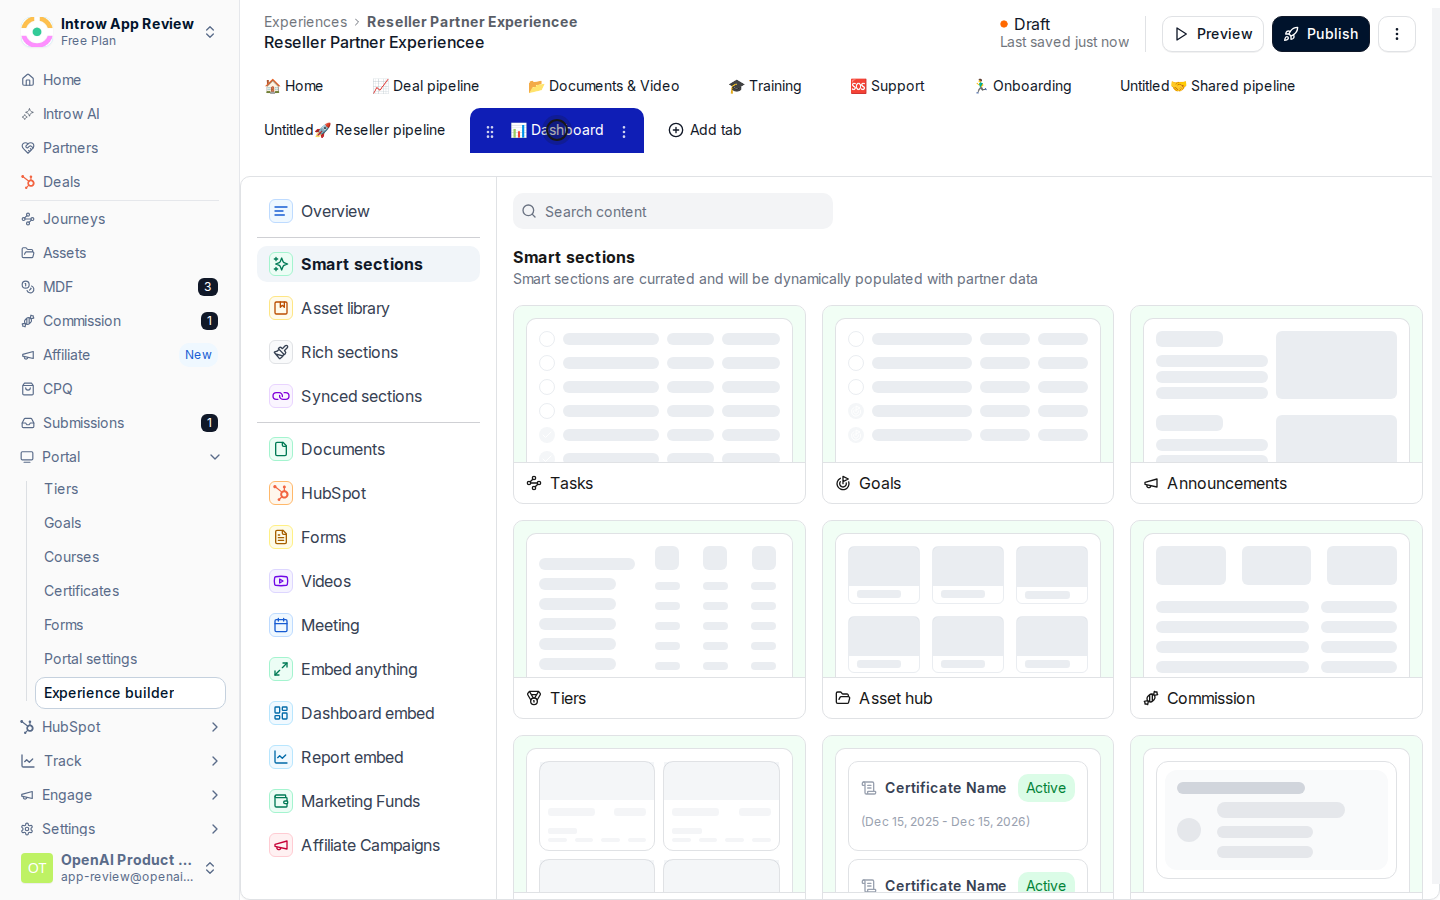Select the Tasks smart section card
1440x900 pixels.
coord(659,404)
